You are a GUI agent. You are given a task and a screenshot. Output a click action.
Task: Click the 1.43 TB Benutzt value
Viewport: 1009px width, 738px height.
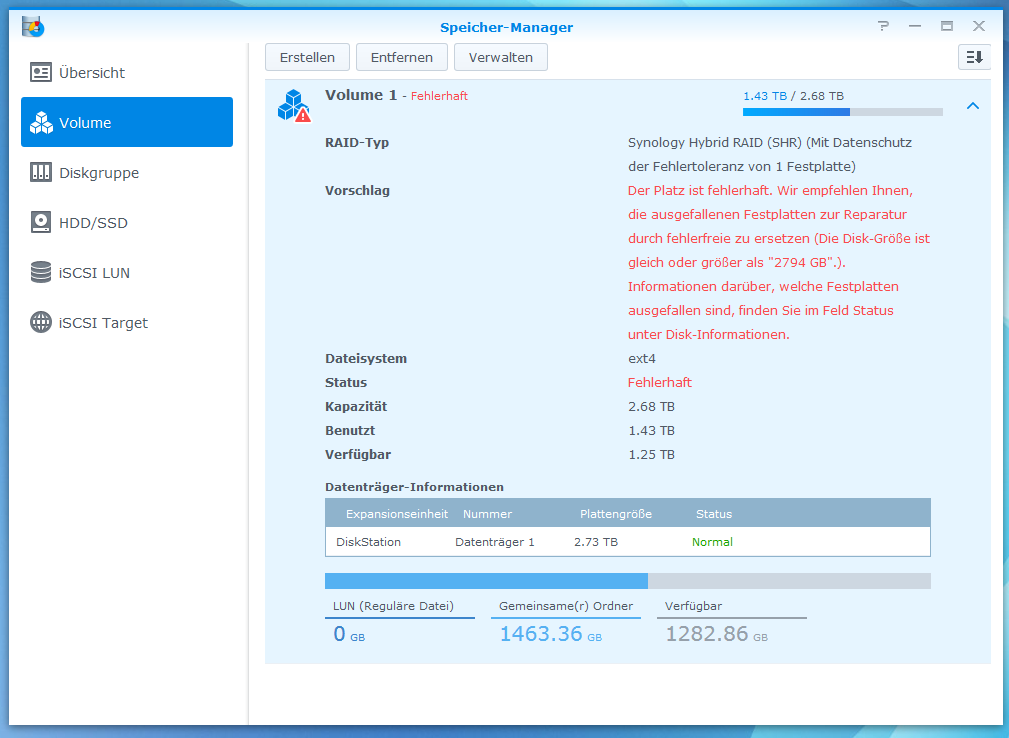[651, 430]
